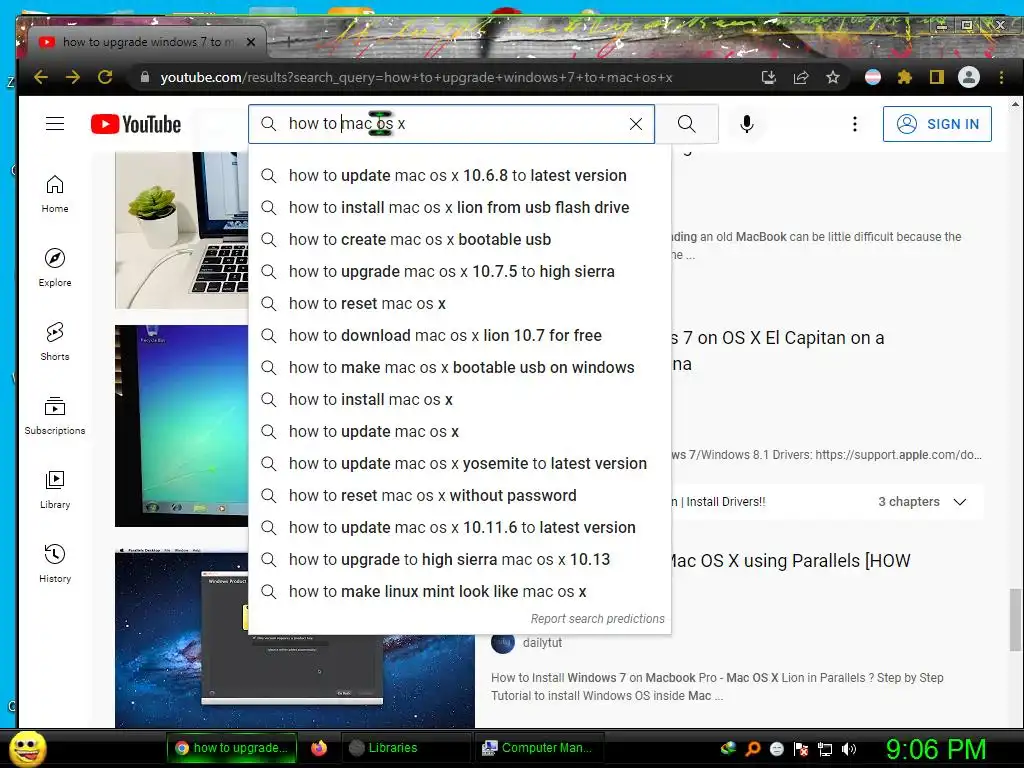This screenshot has width=1024, height=768.
Task: Open Shorts in the YouTube sidebar
Action: 55,342
